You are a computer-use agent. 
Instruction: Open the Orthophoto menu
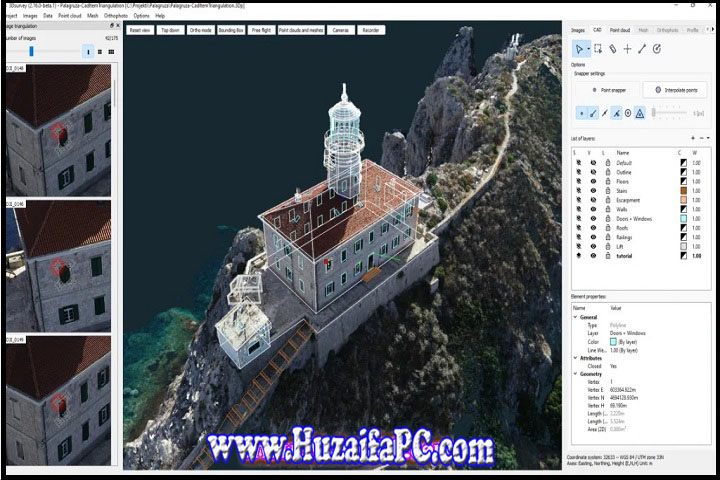coord(116,16)
